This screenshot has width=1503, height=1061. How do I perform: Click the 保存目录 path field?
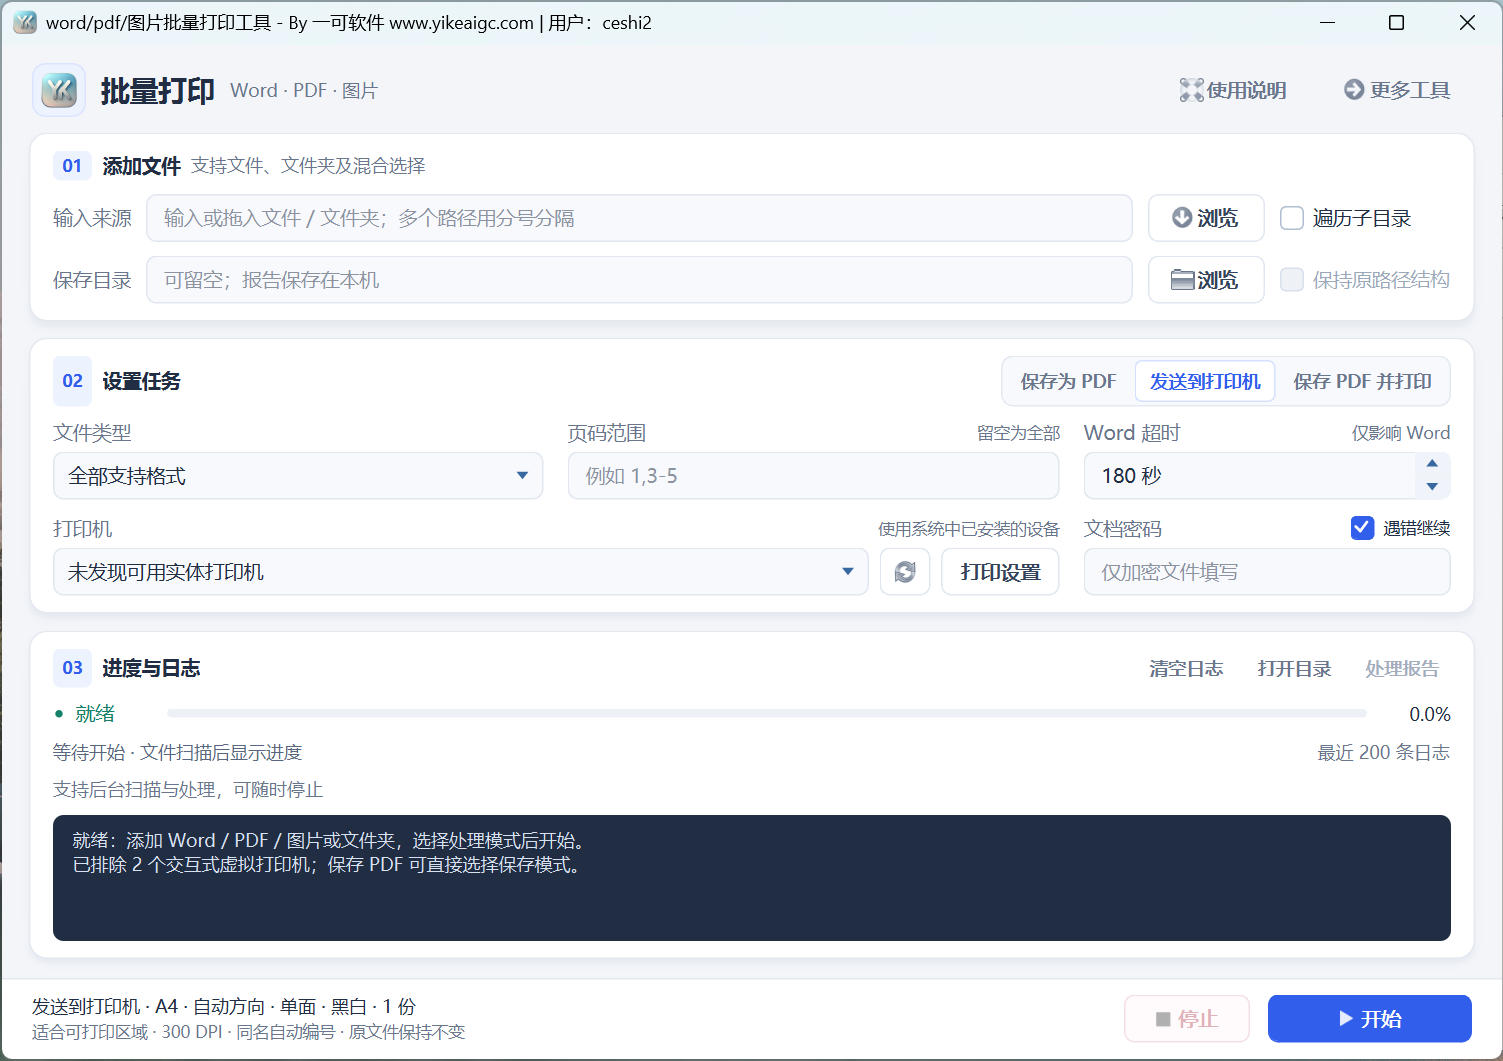639,280
